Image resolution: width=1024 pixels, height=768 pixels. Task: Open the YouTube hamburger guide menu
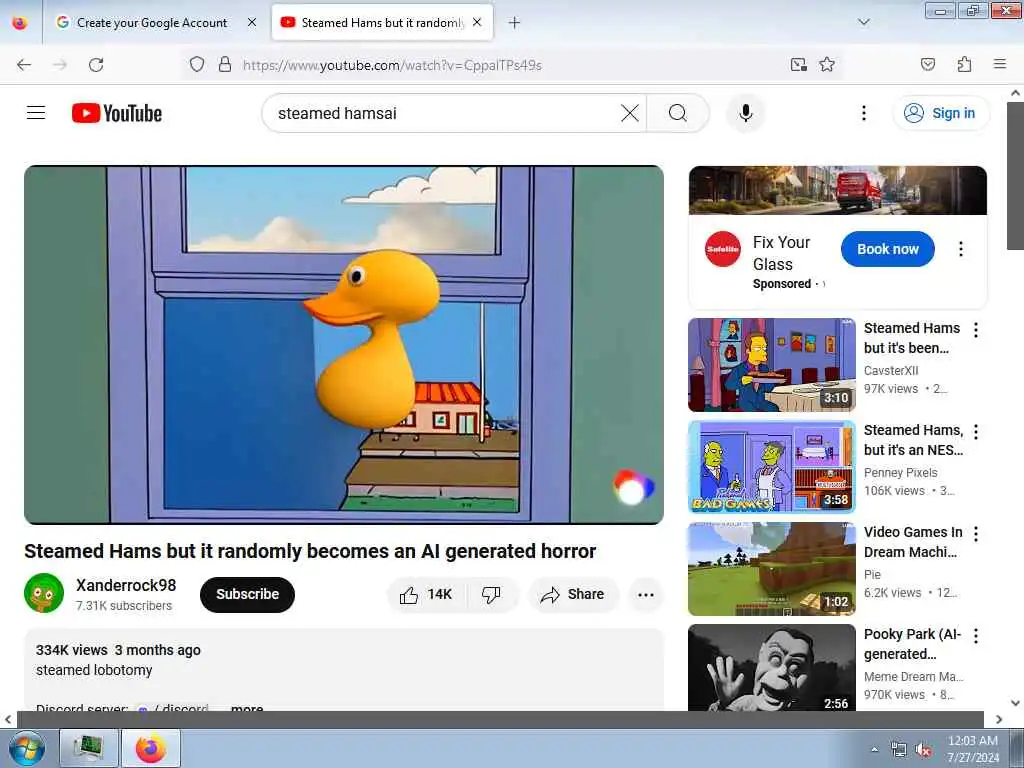coord(36,113)
